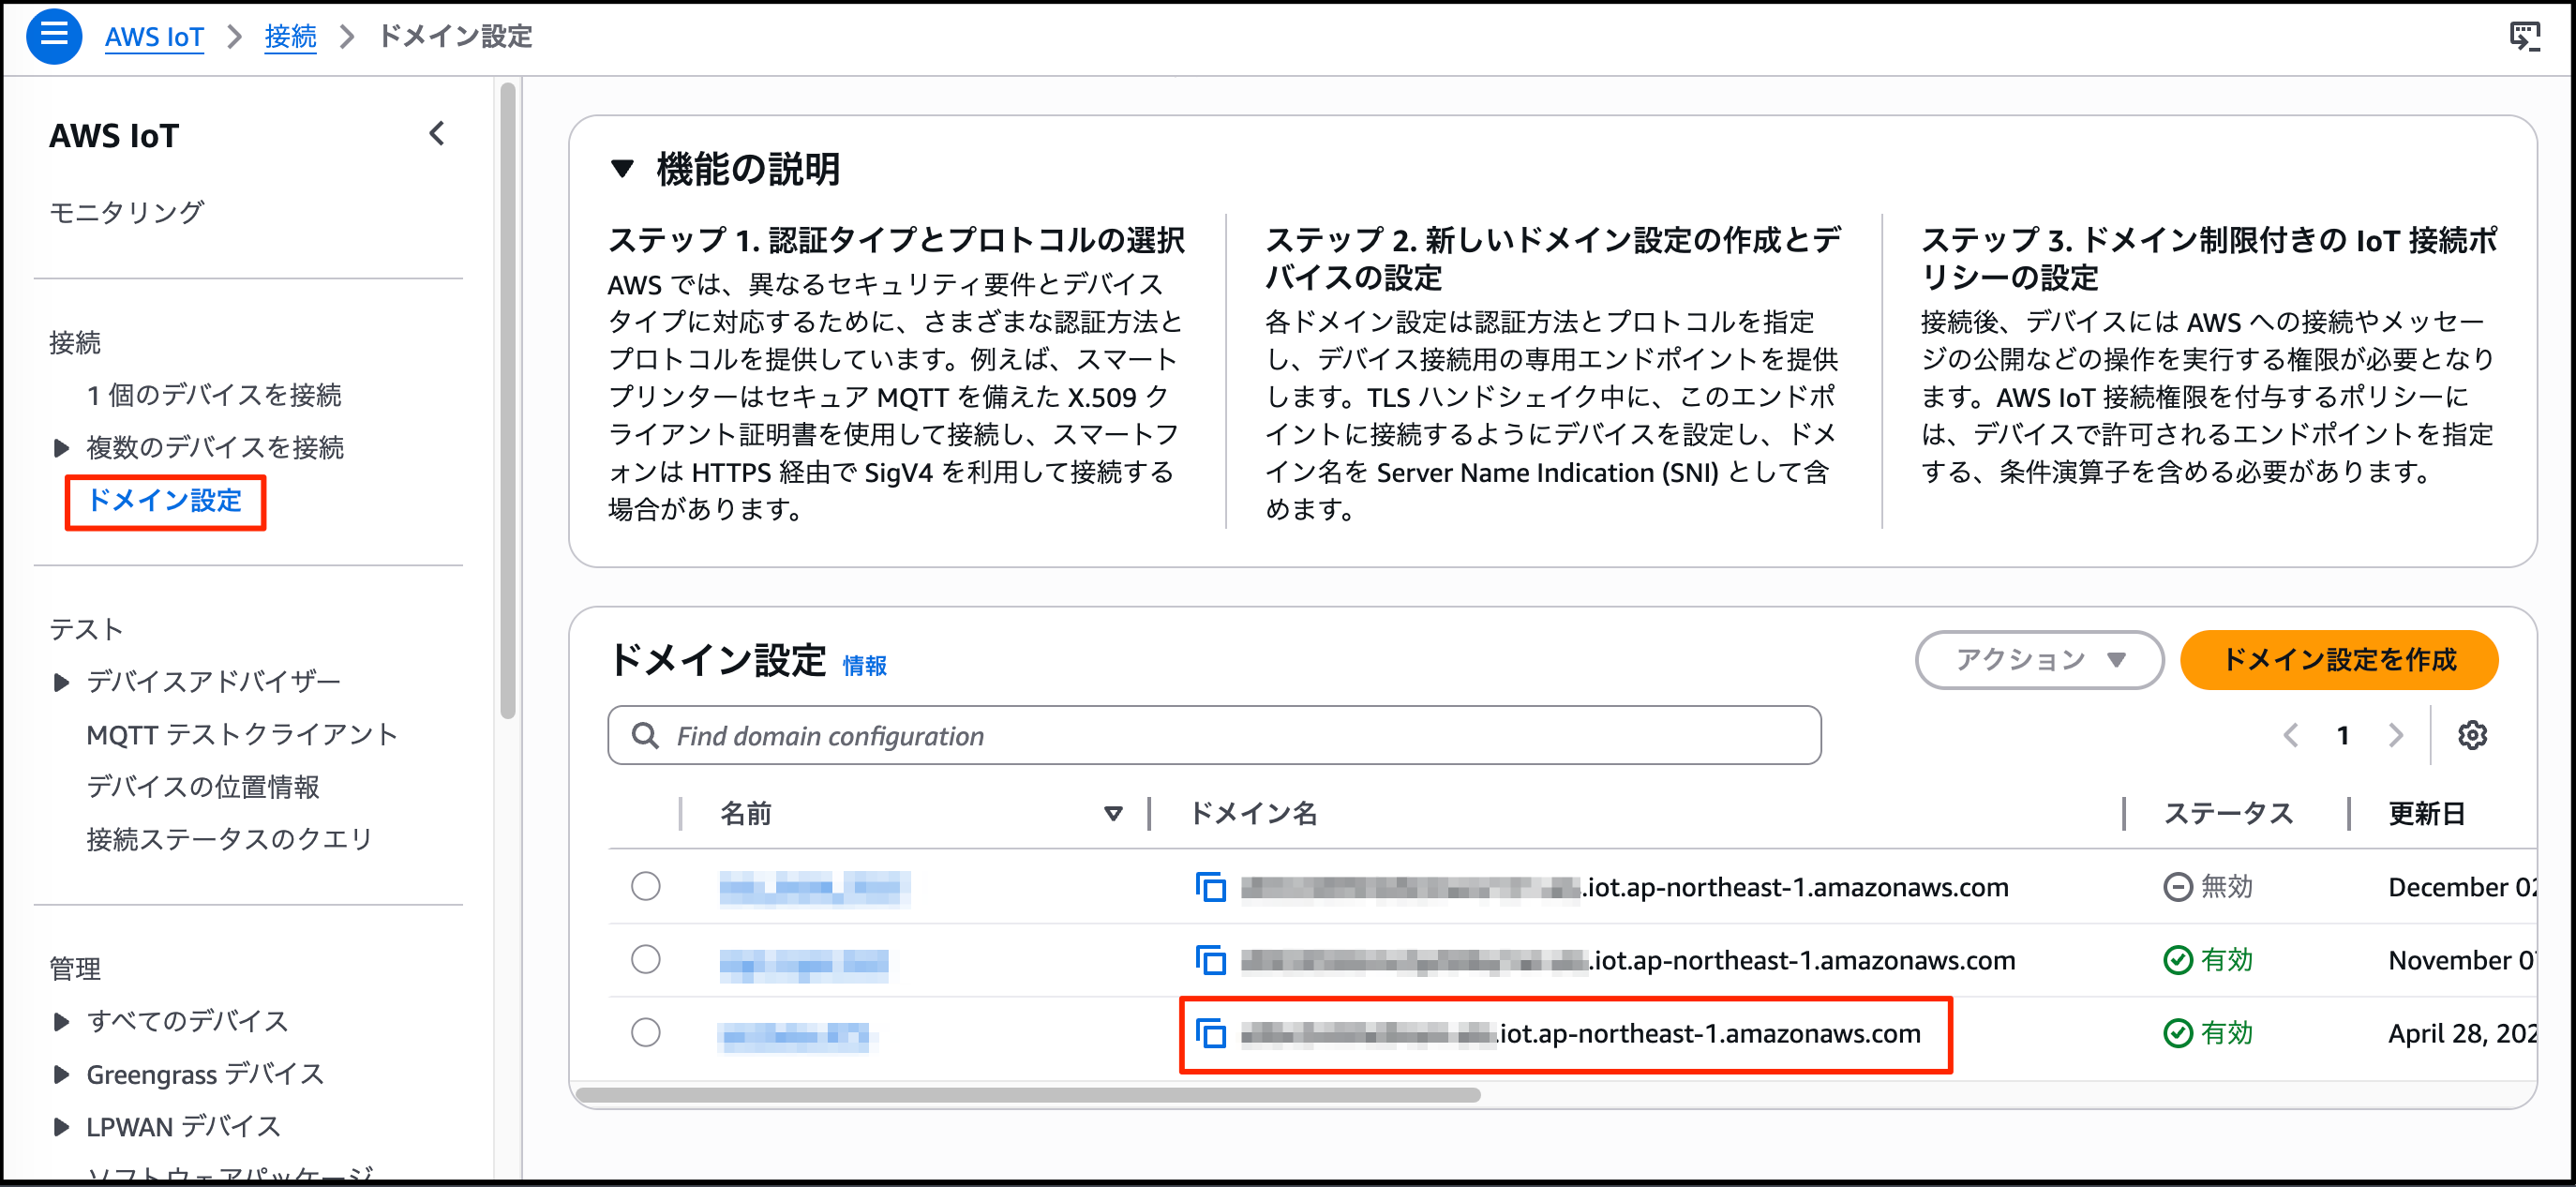
Task: Open table preferences gear icon
Action: pyautogui.click(x=2472, y=735)
